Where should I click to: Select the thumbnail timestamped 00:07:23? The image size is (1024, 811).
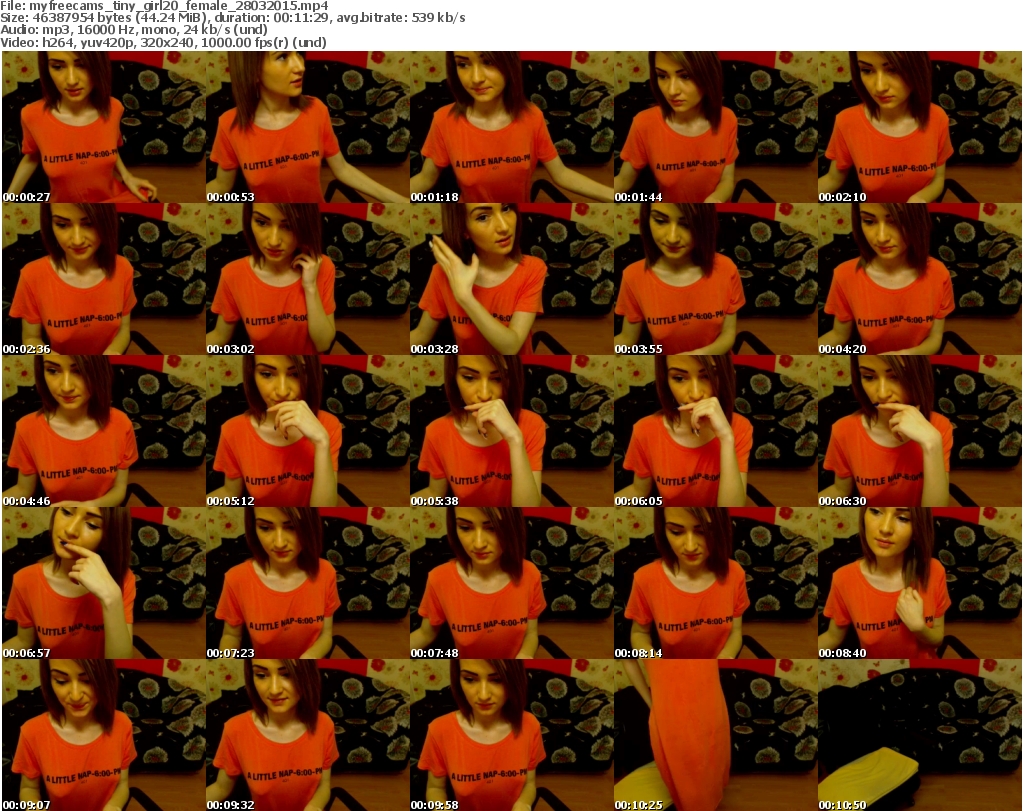click(308, 583)
